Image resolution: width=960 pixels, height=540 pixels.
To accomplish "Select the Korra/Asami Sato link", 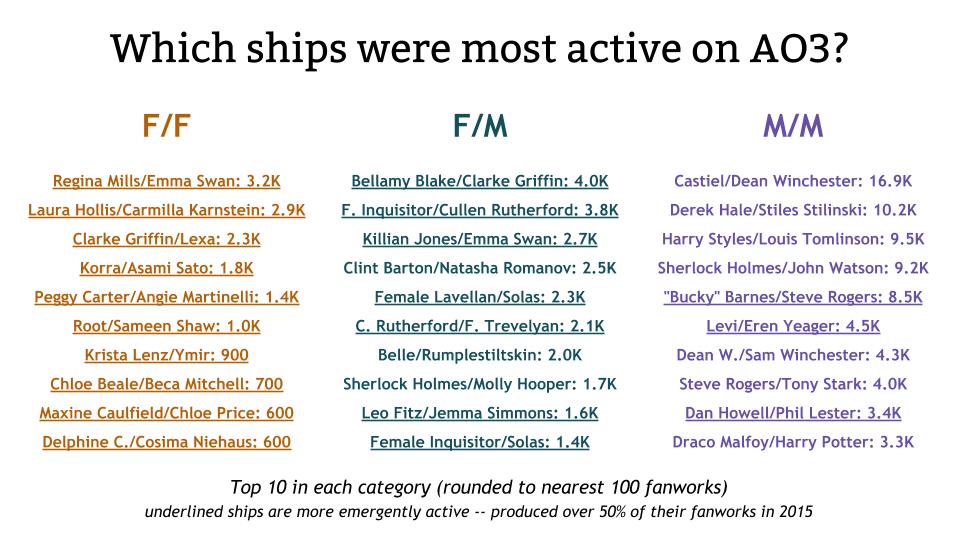I will coord(167,268).
